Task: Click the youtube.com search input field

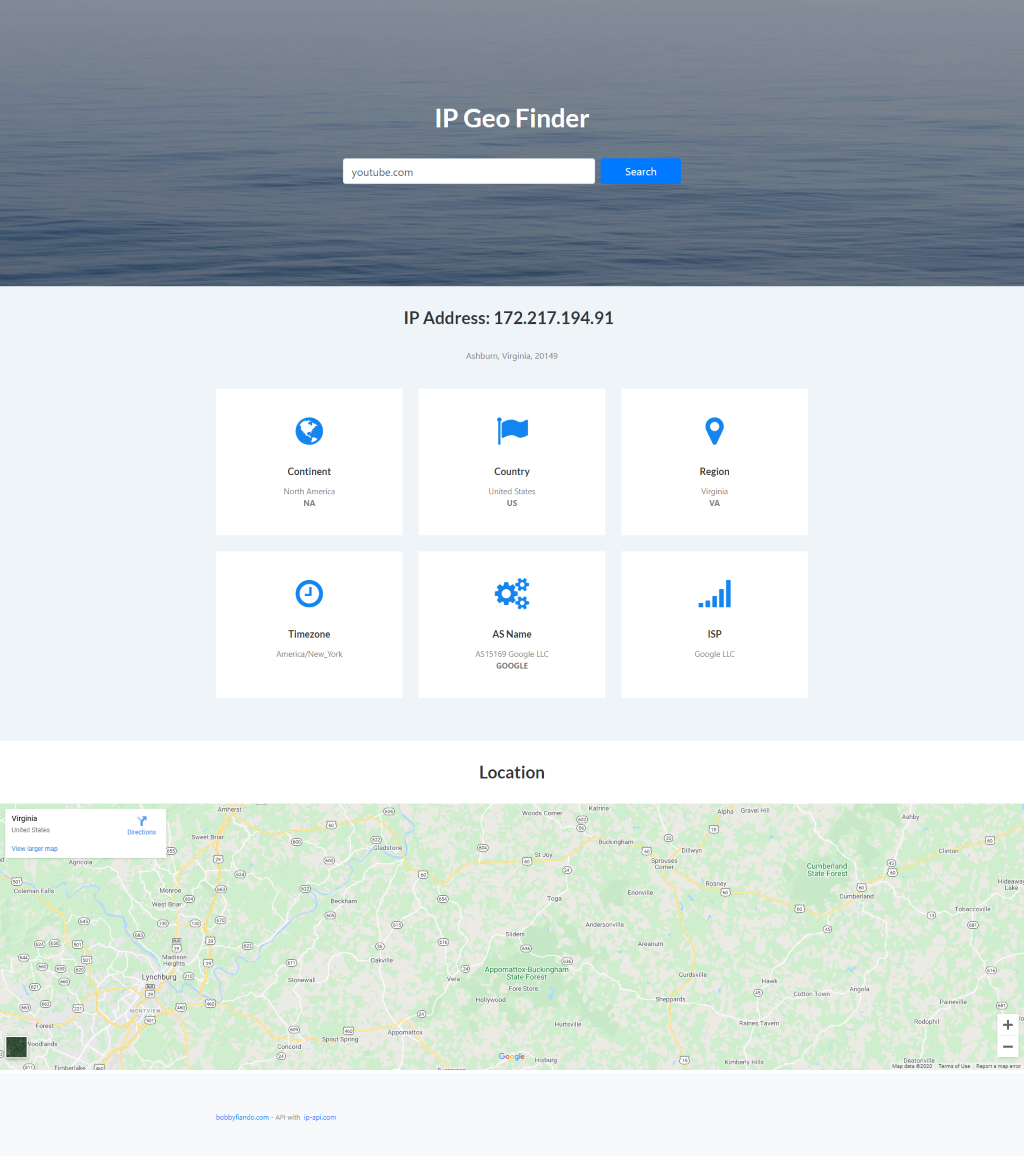Action: (469, 171)
